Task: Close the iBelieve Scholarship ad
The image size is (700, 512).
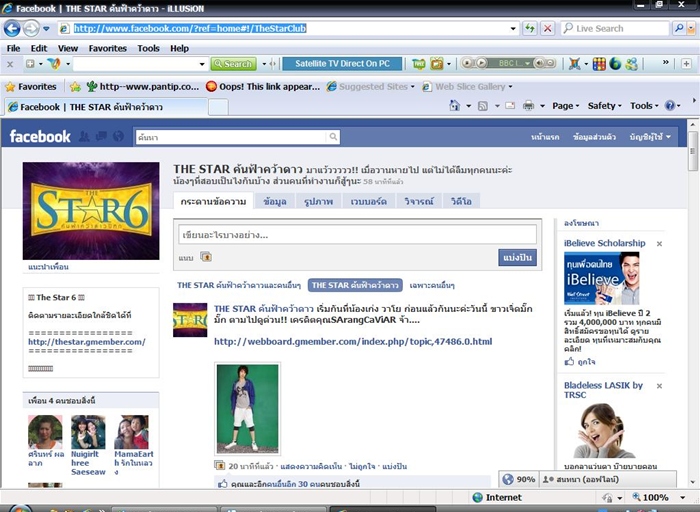Action: (659, 244)
